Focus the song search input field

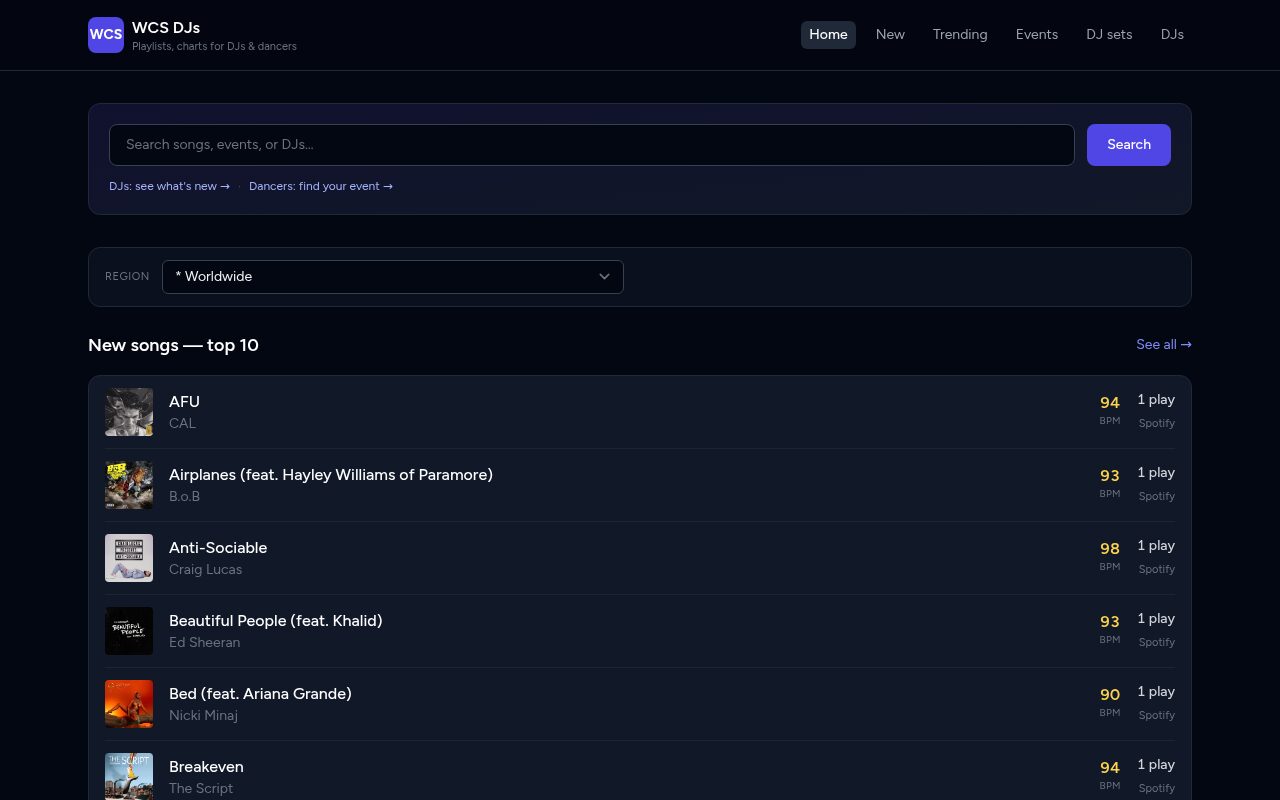(592, 145)
